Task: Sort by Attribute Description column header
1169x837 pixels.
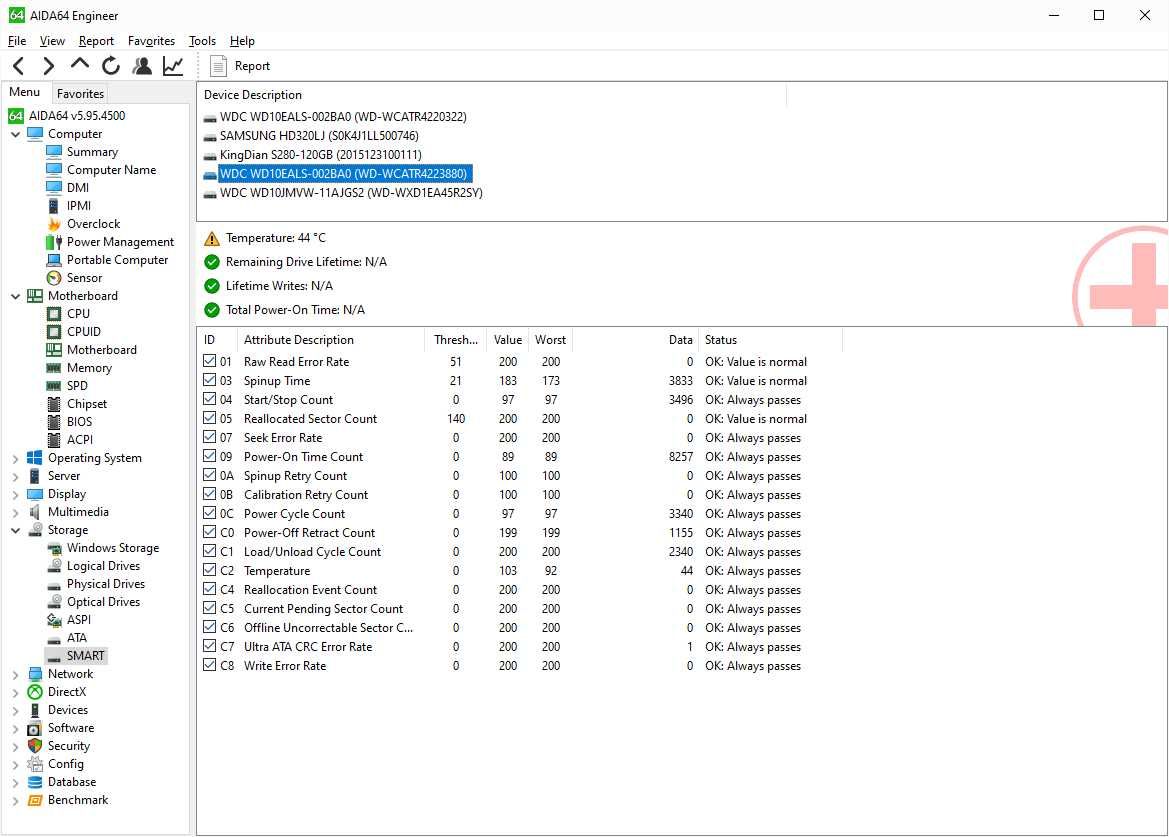Action: [x=330, y=340]
